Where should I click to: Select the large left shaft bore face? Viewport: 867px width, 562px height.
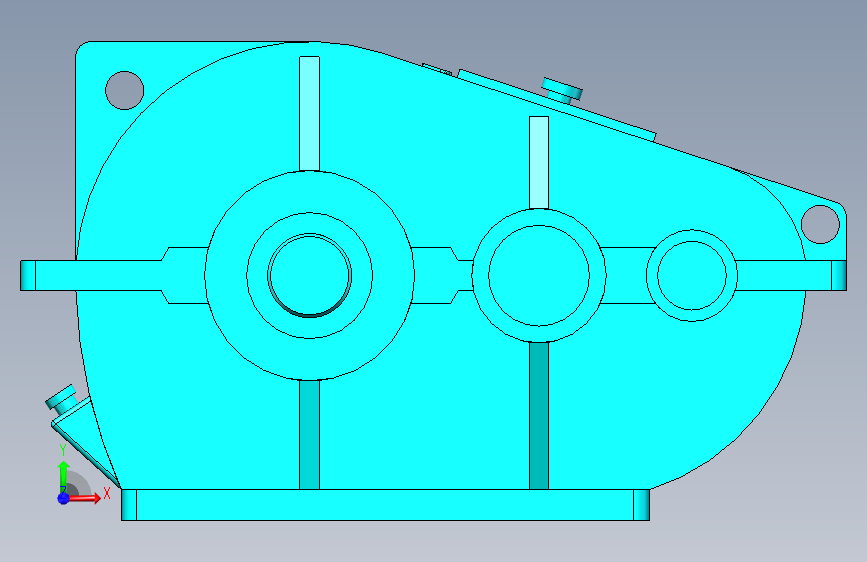point(310,275)
